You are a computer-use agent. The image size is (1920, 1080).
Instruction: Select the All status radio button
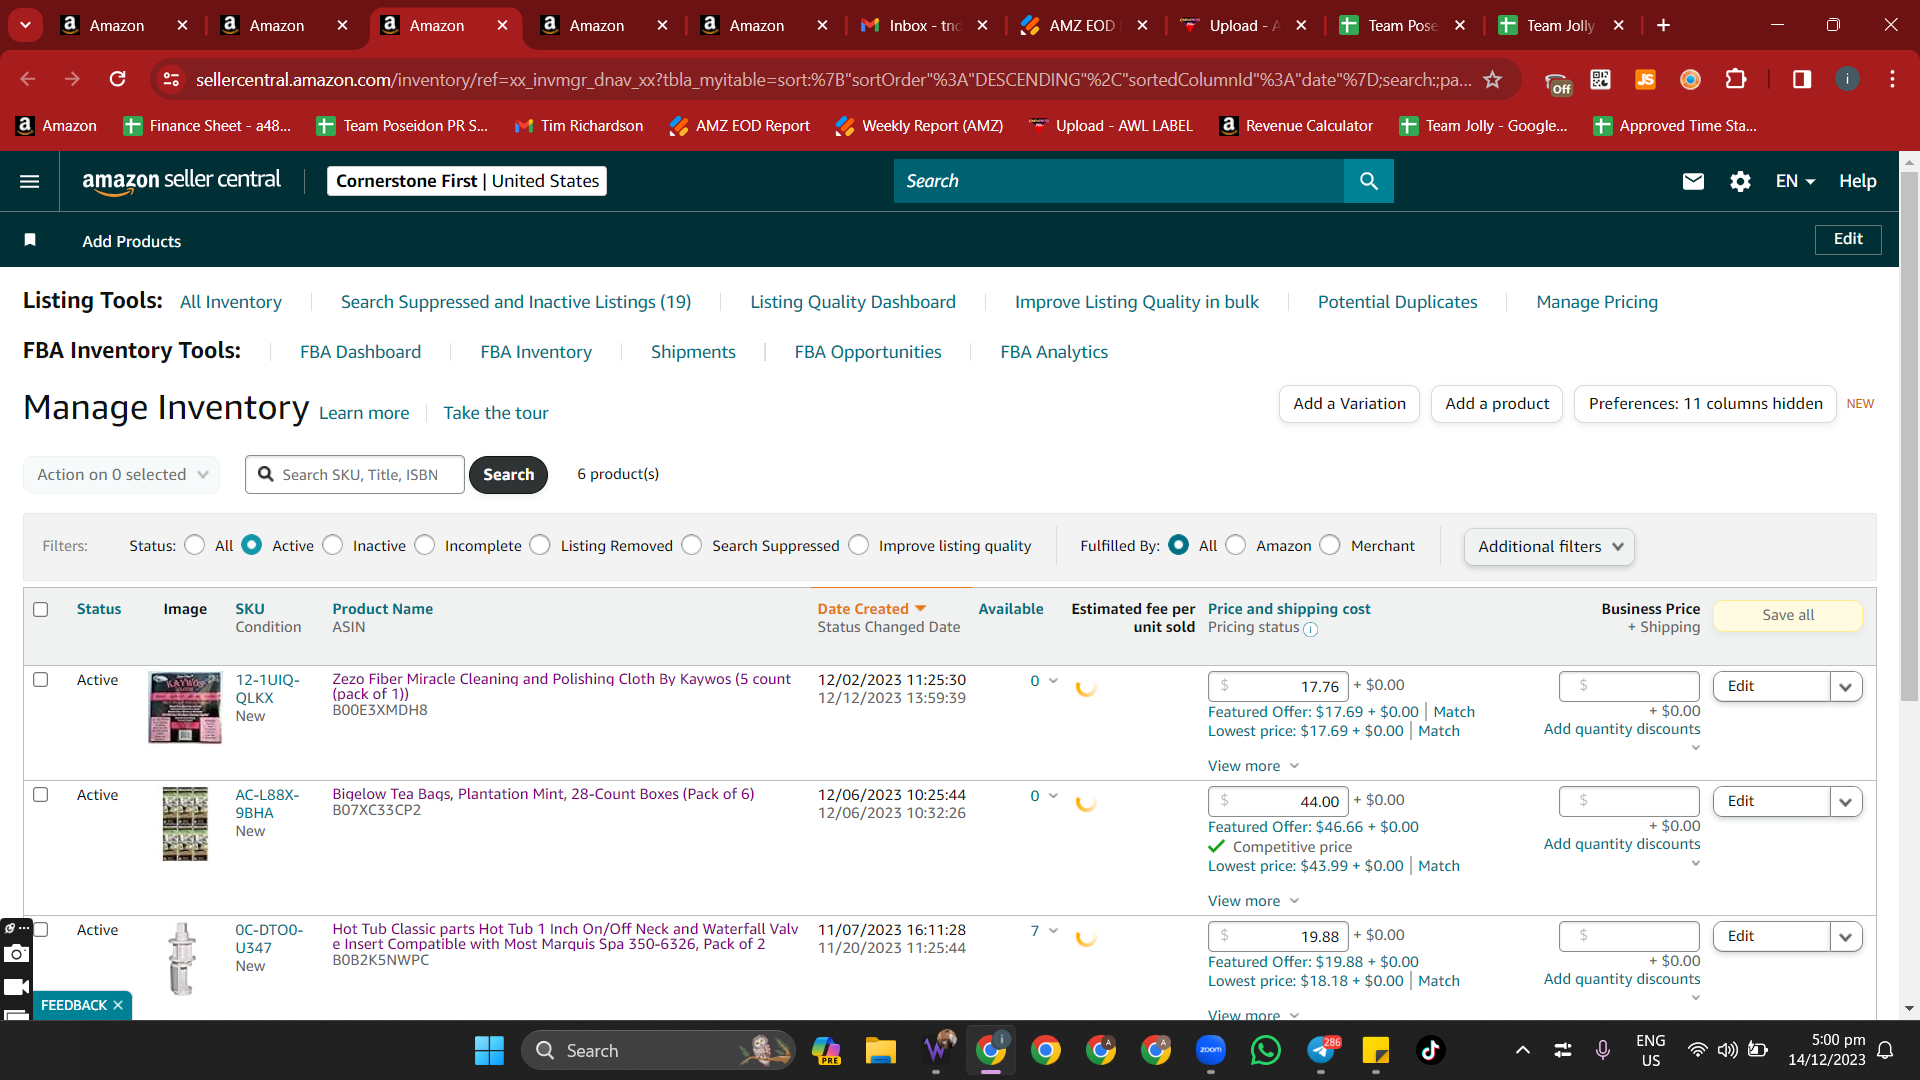click(x=195, y=545)
